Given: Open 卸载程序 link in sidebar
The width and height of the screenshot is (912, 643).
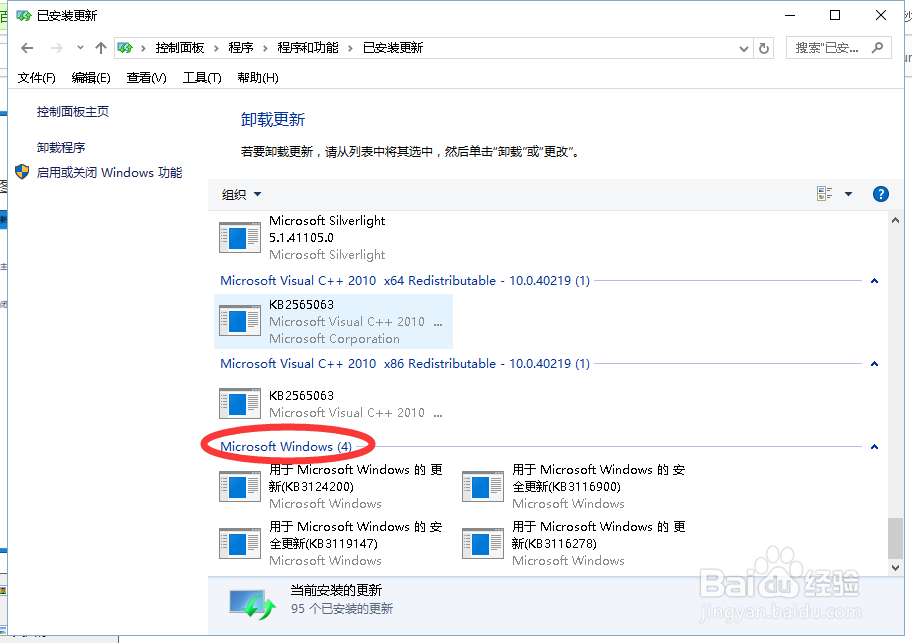Looking at the screenshot, I should pyautogui.click(x=60, y=148).
